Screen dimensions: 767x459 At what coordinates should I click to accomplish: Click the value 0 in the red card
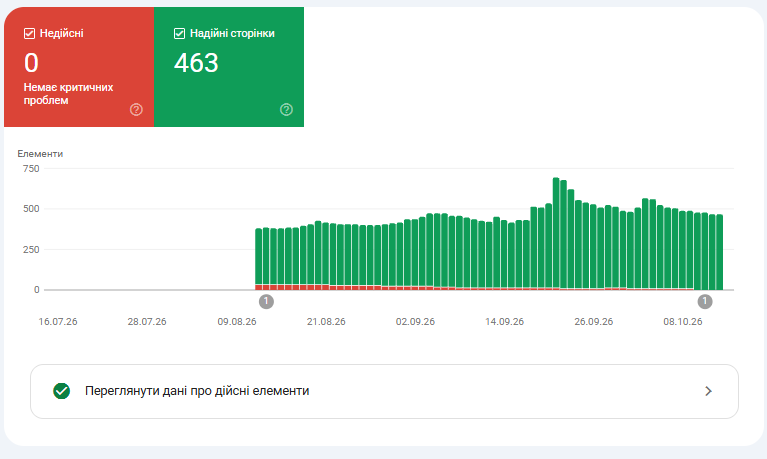pyautogui.click(x=31, y=63)
